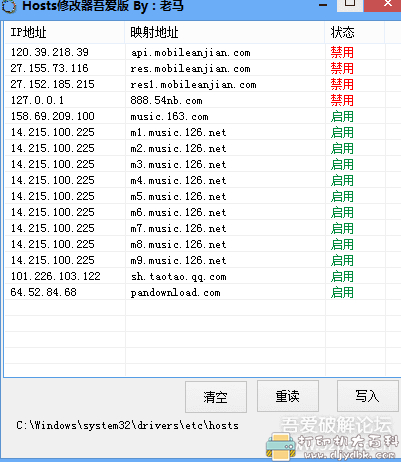Click 888.54nb.com mapping
This screenshot has width=401, height=462.
(166, 101)
